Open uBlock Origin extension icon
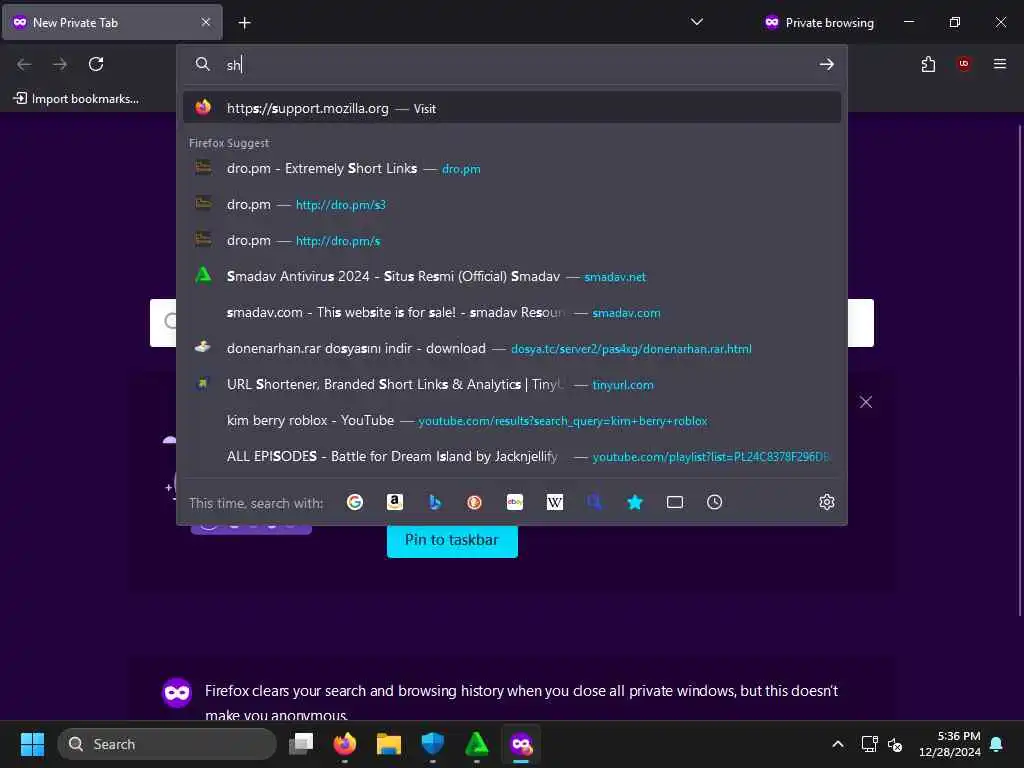 click(964, 64)
